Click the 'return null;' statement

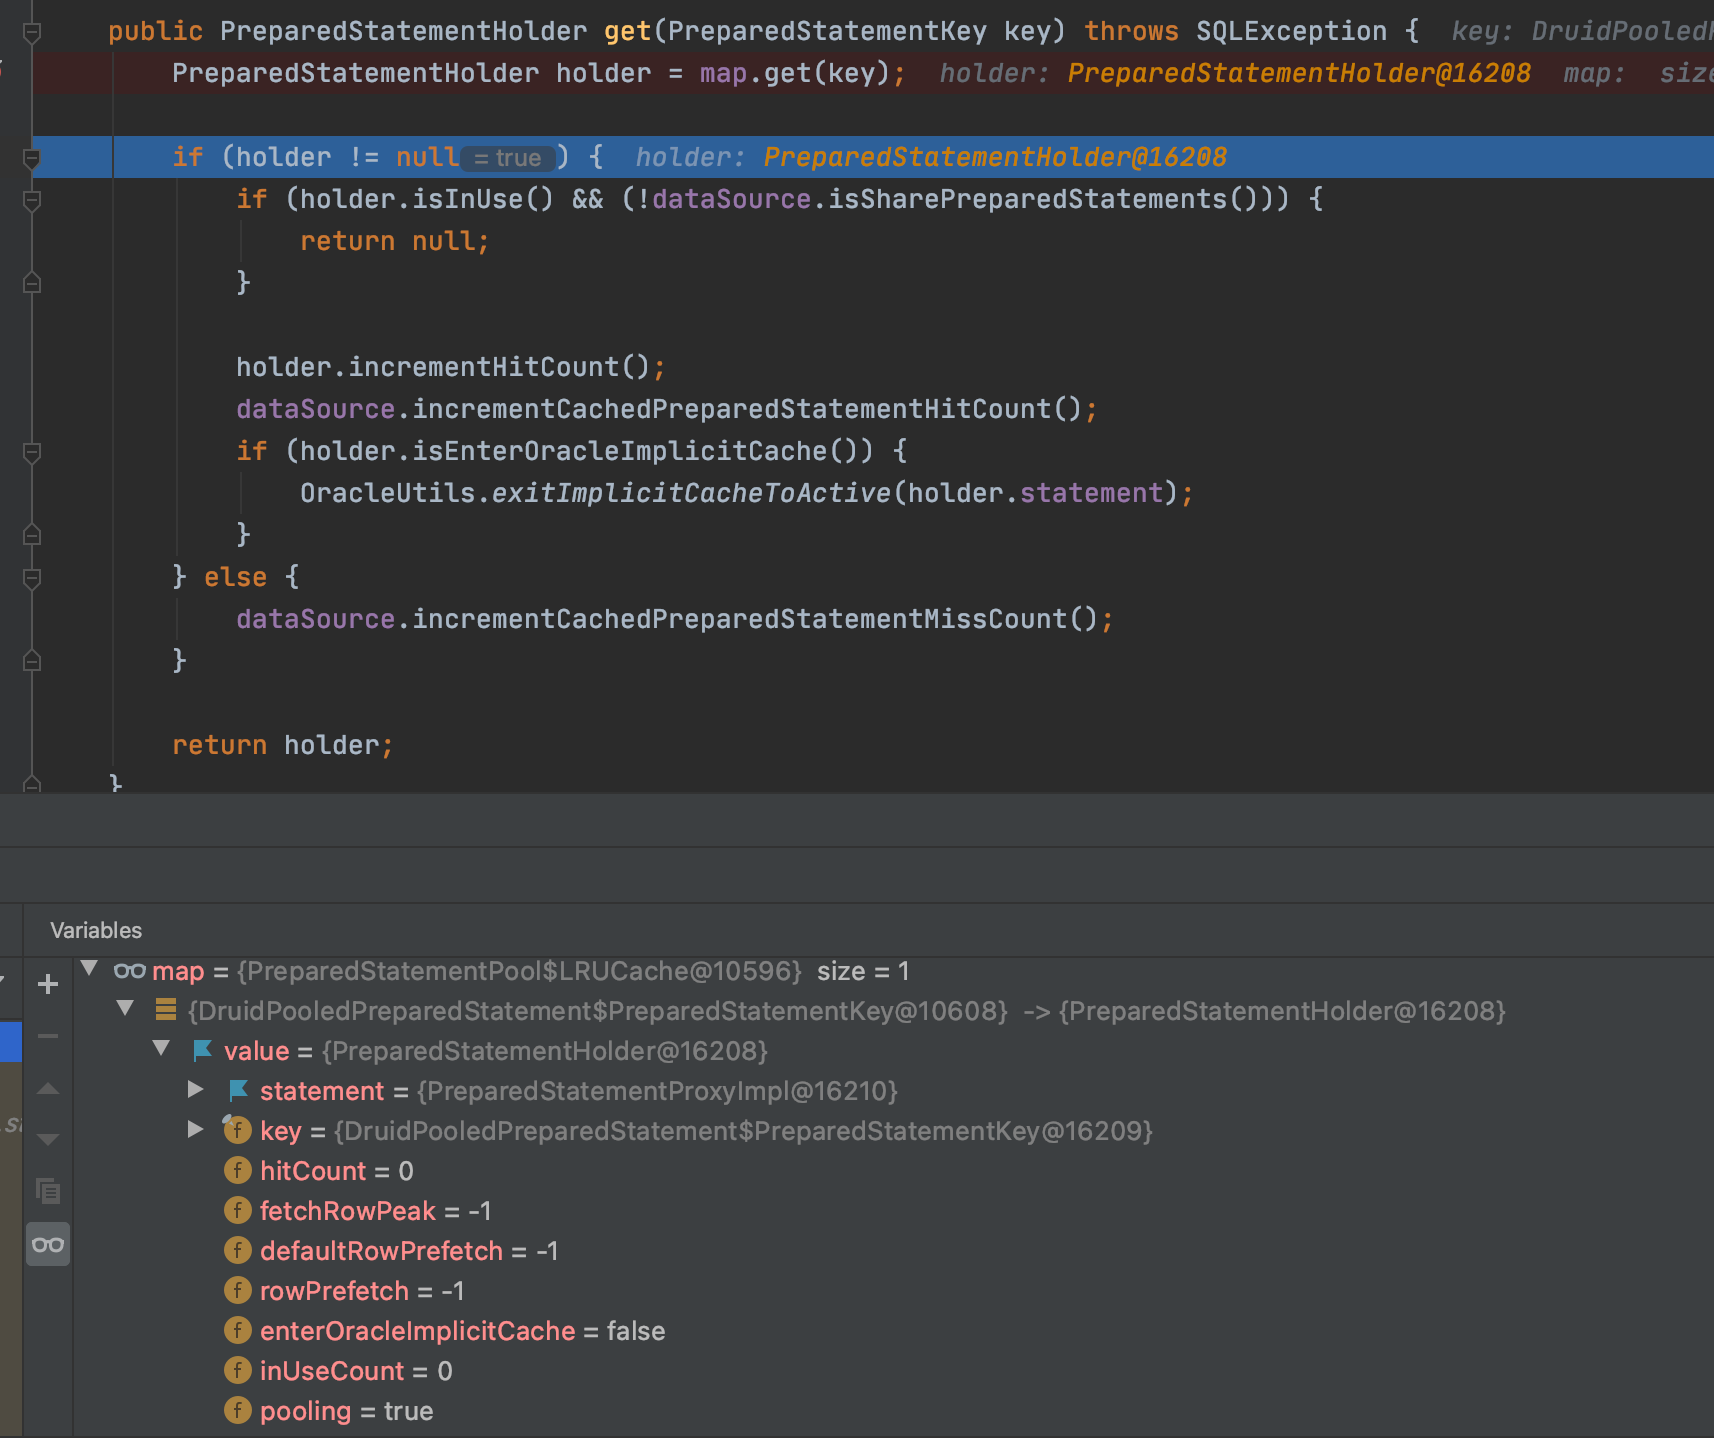395,241
